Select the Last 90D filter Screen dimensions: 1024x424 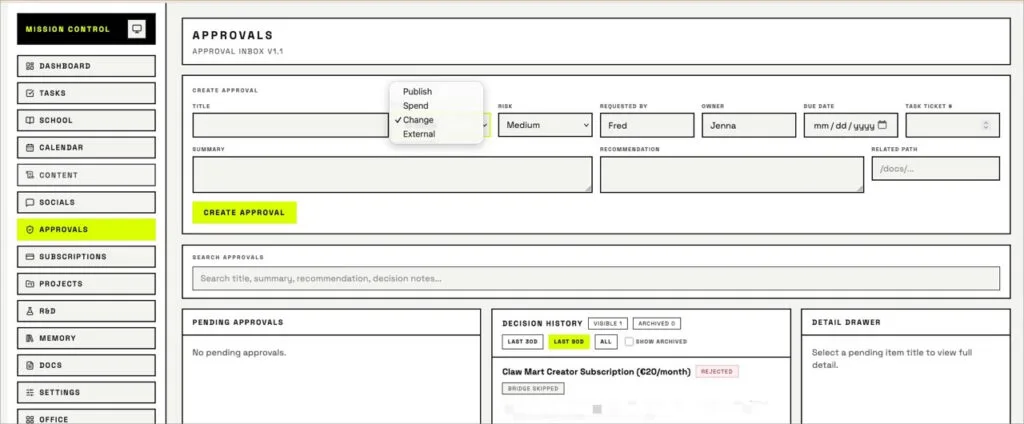pyautogui.click(x=569, y=341)
